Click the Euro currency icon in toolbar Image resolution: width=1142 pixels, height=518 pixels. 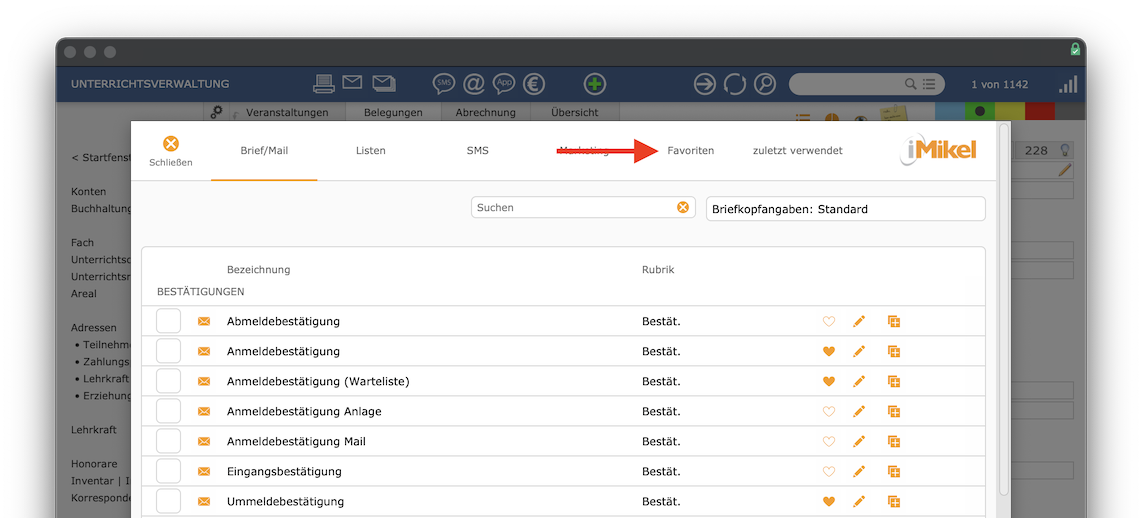tap(535, 84)
